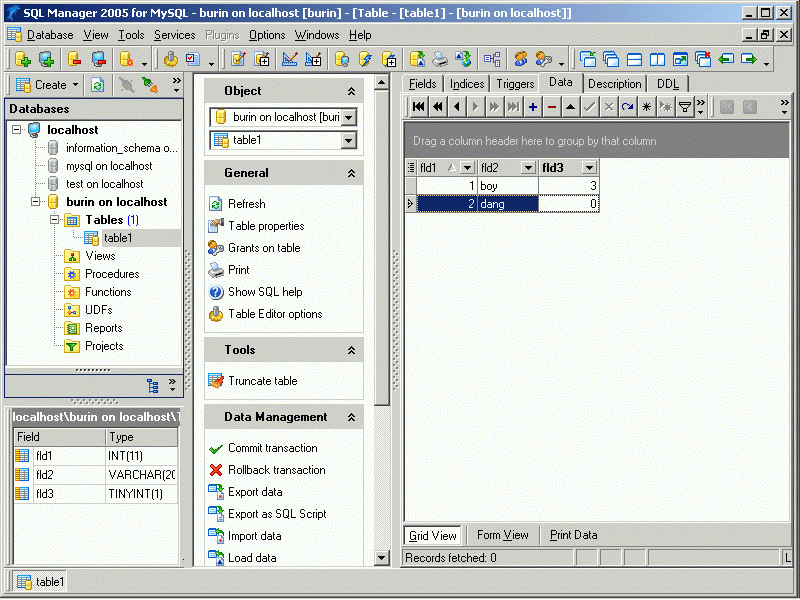
Task: Collapse the localhost tree node
Action: point(16,130)
